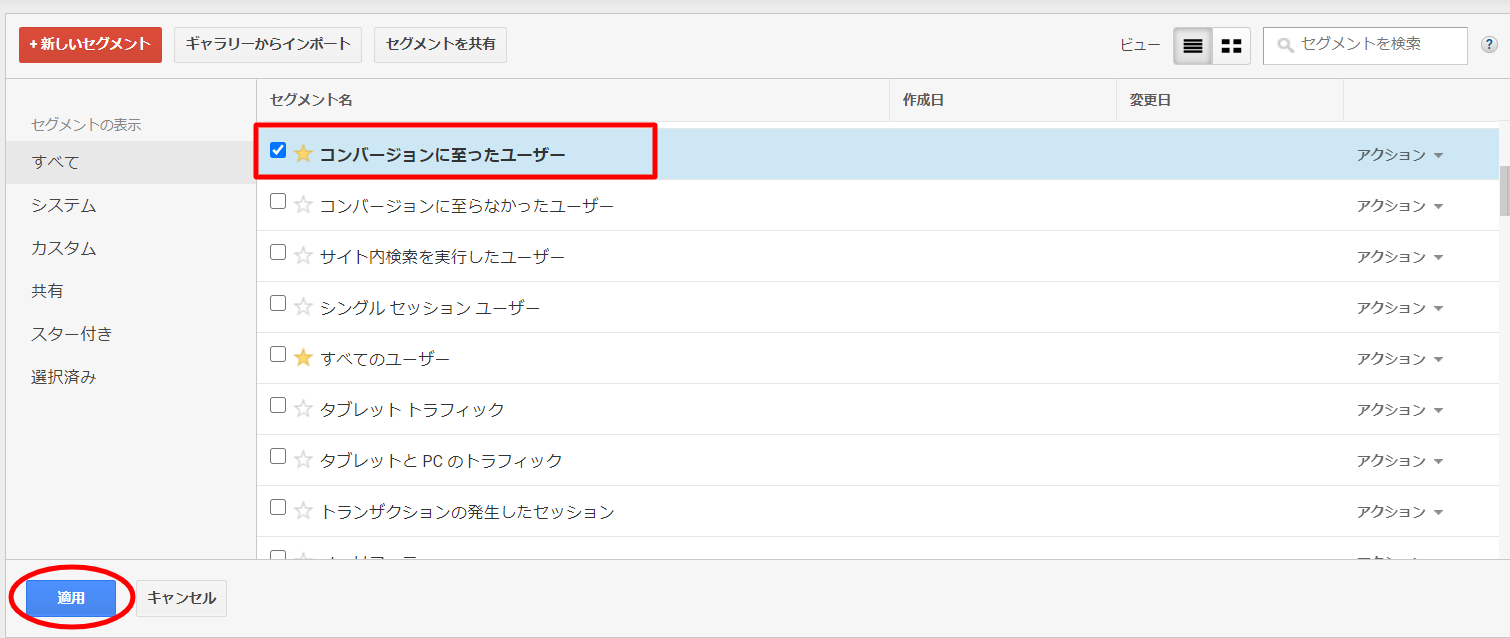Viewport: 1510px width, 638px height.
Task: Click the 適用 button
Action: pyautogui.click(x=71, y=598)
